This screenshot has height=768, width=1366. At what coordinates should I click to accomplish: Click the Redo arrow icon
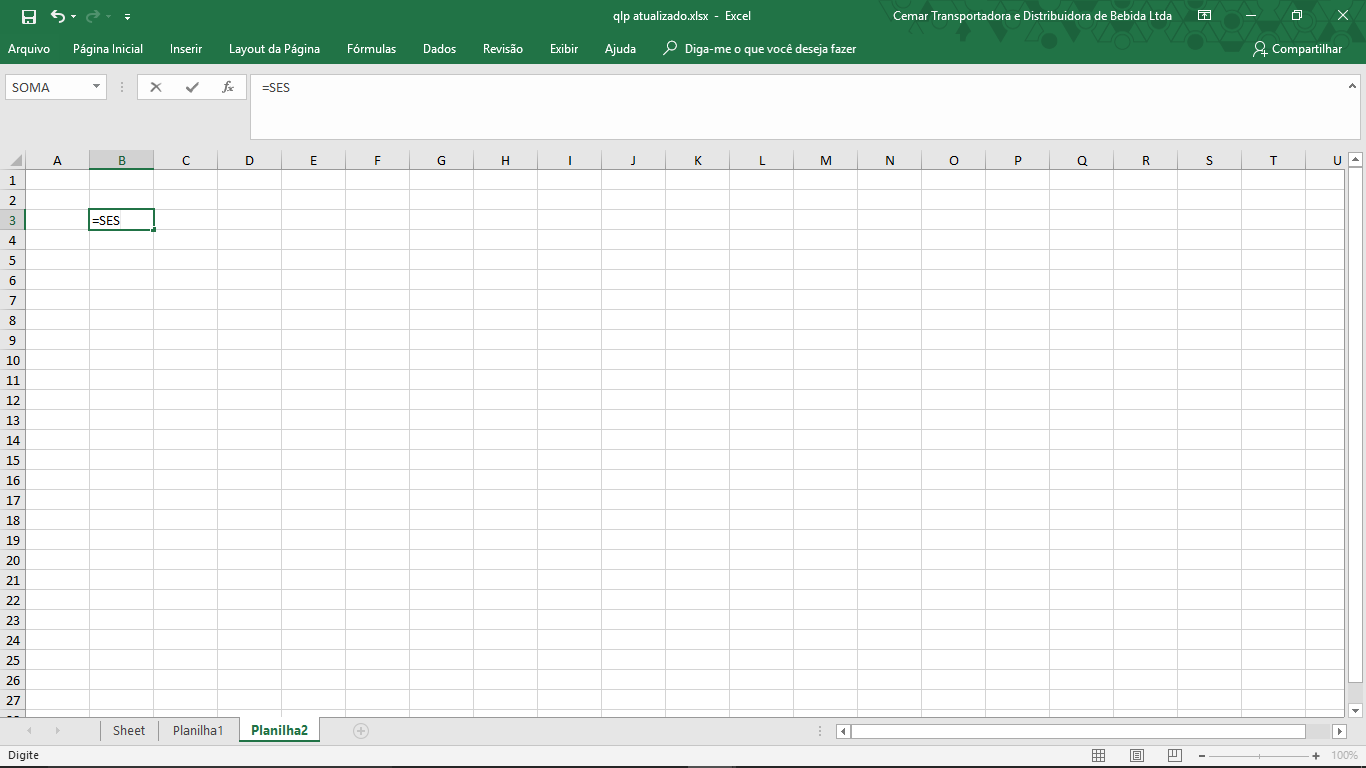[93, 16]
